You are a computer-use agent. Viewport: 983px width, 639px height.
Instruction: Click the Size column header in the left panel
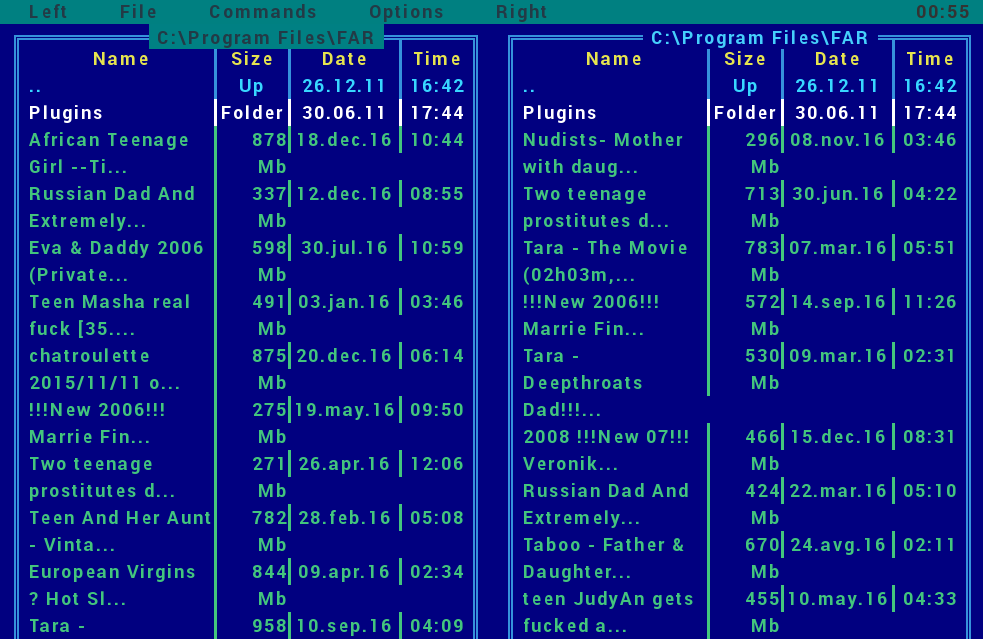pyautogui.click(x=251, y=59)
